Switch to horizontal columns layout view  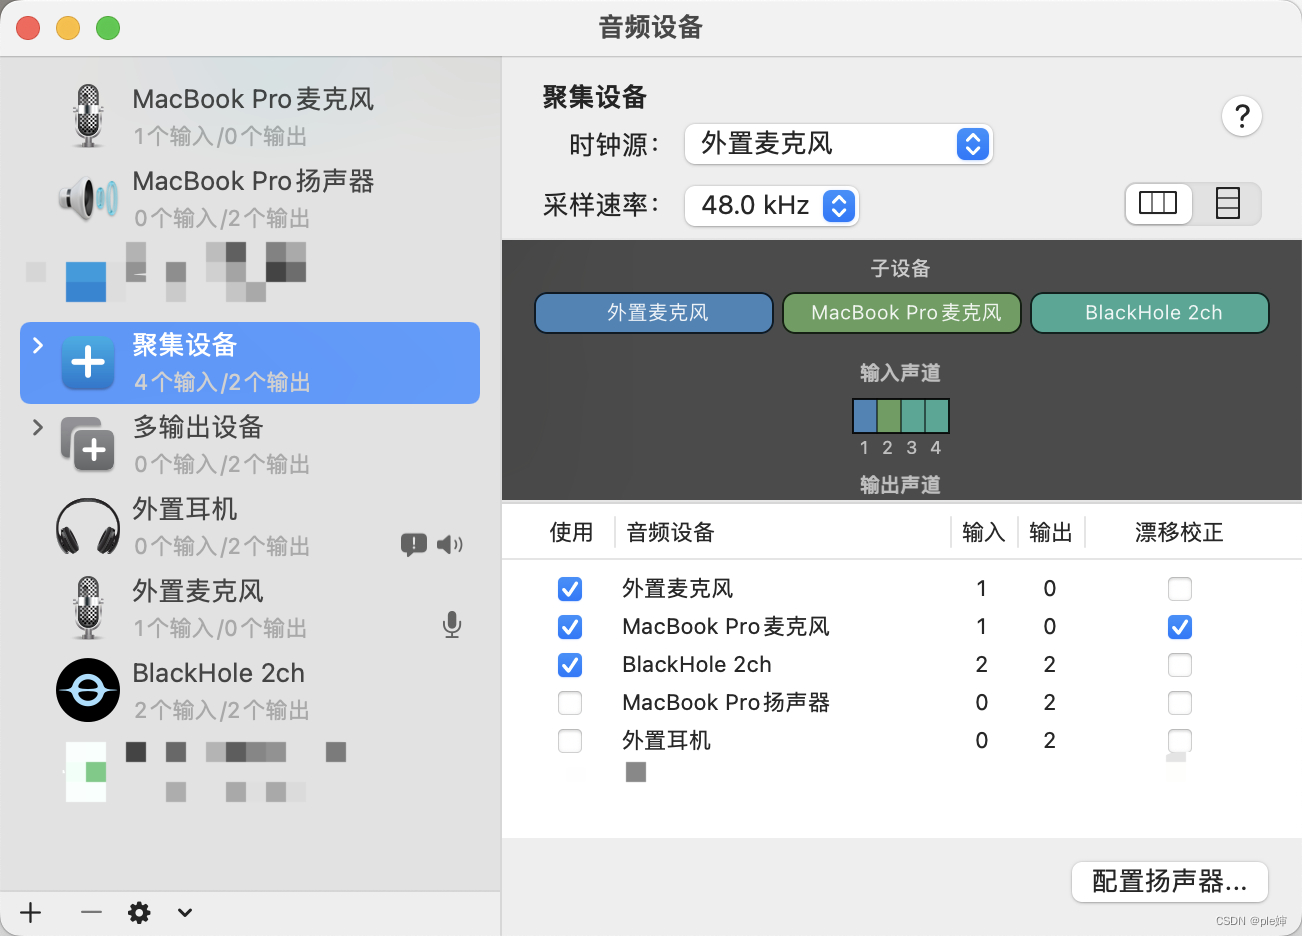coord(1159,204)
